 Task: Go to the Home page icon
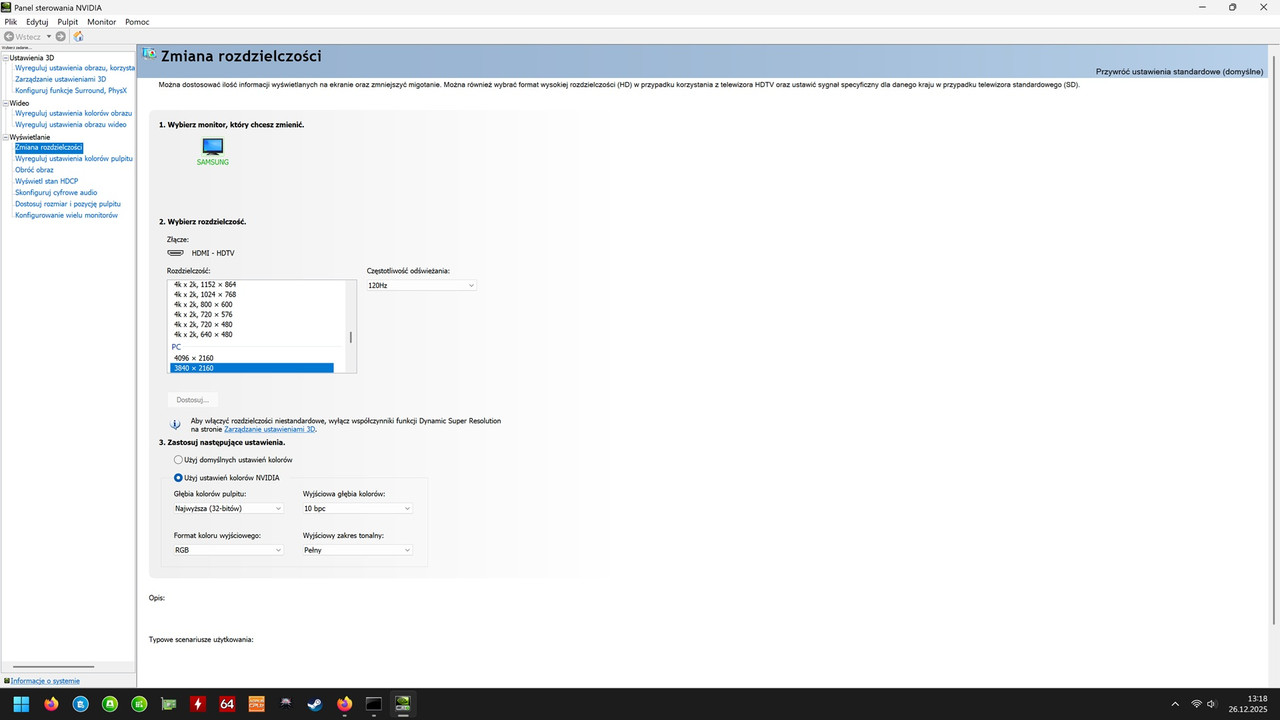click(x=78, y=36)
